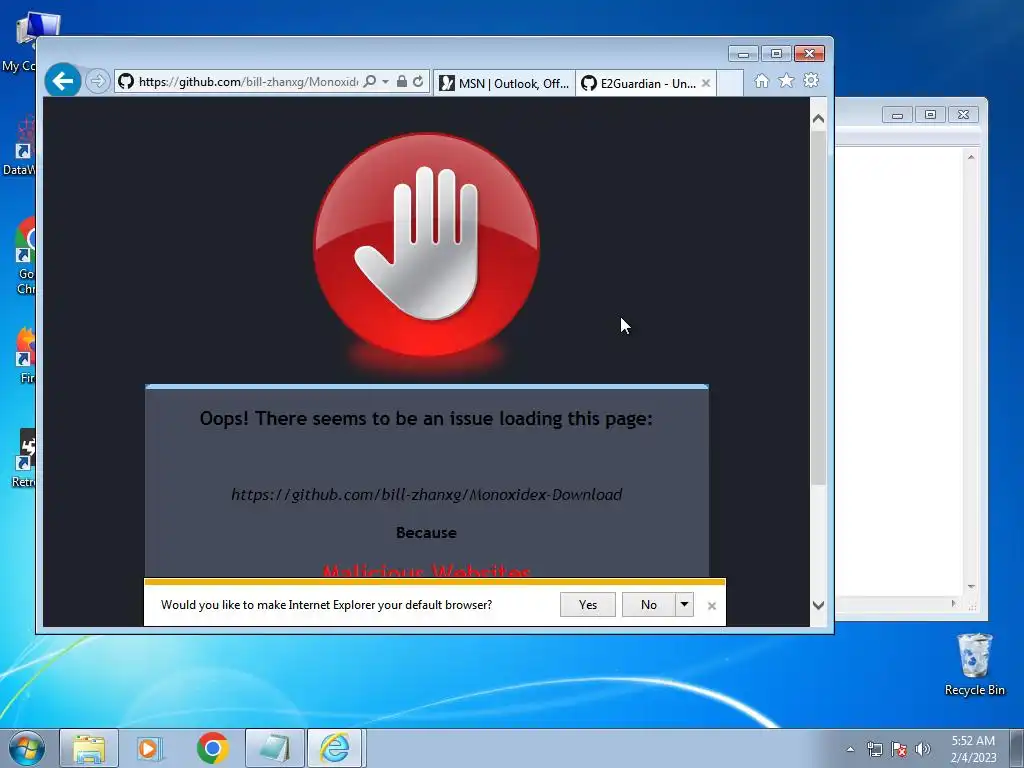The image size is (1024, 768).
Task: Close the E2Guardian tab
Action: pos(706,83)
